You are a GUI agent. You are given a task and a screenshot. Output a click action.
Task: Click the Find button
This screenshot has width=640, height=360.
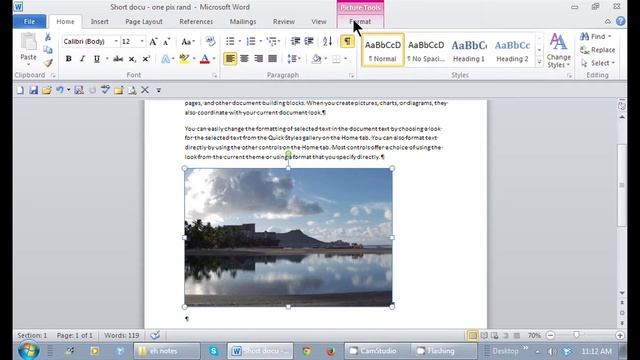[x=596, y=37]
